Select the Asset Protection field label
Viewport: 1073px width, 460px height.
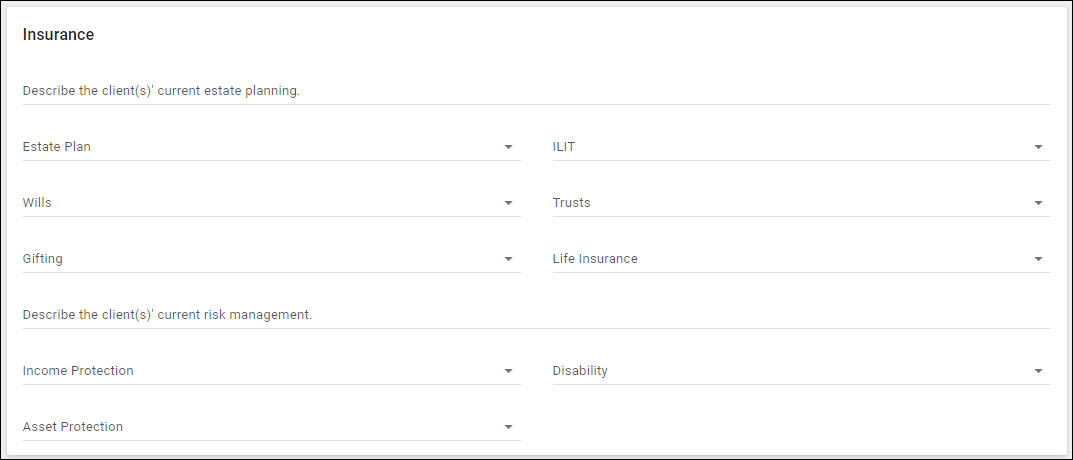(73, 427)
